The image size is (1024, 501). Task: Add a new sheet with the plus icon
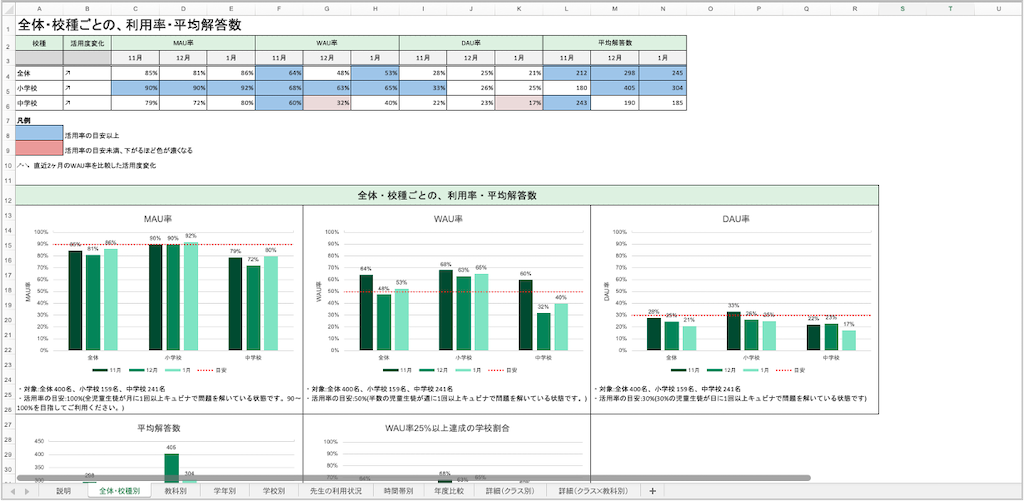[x=652, y=491]
